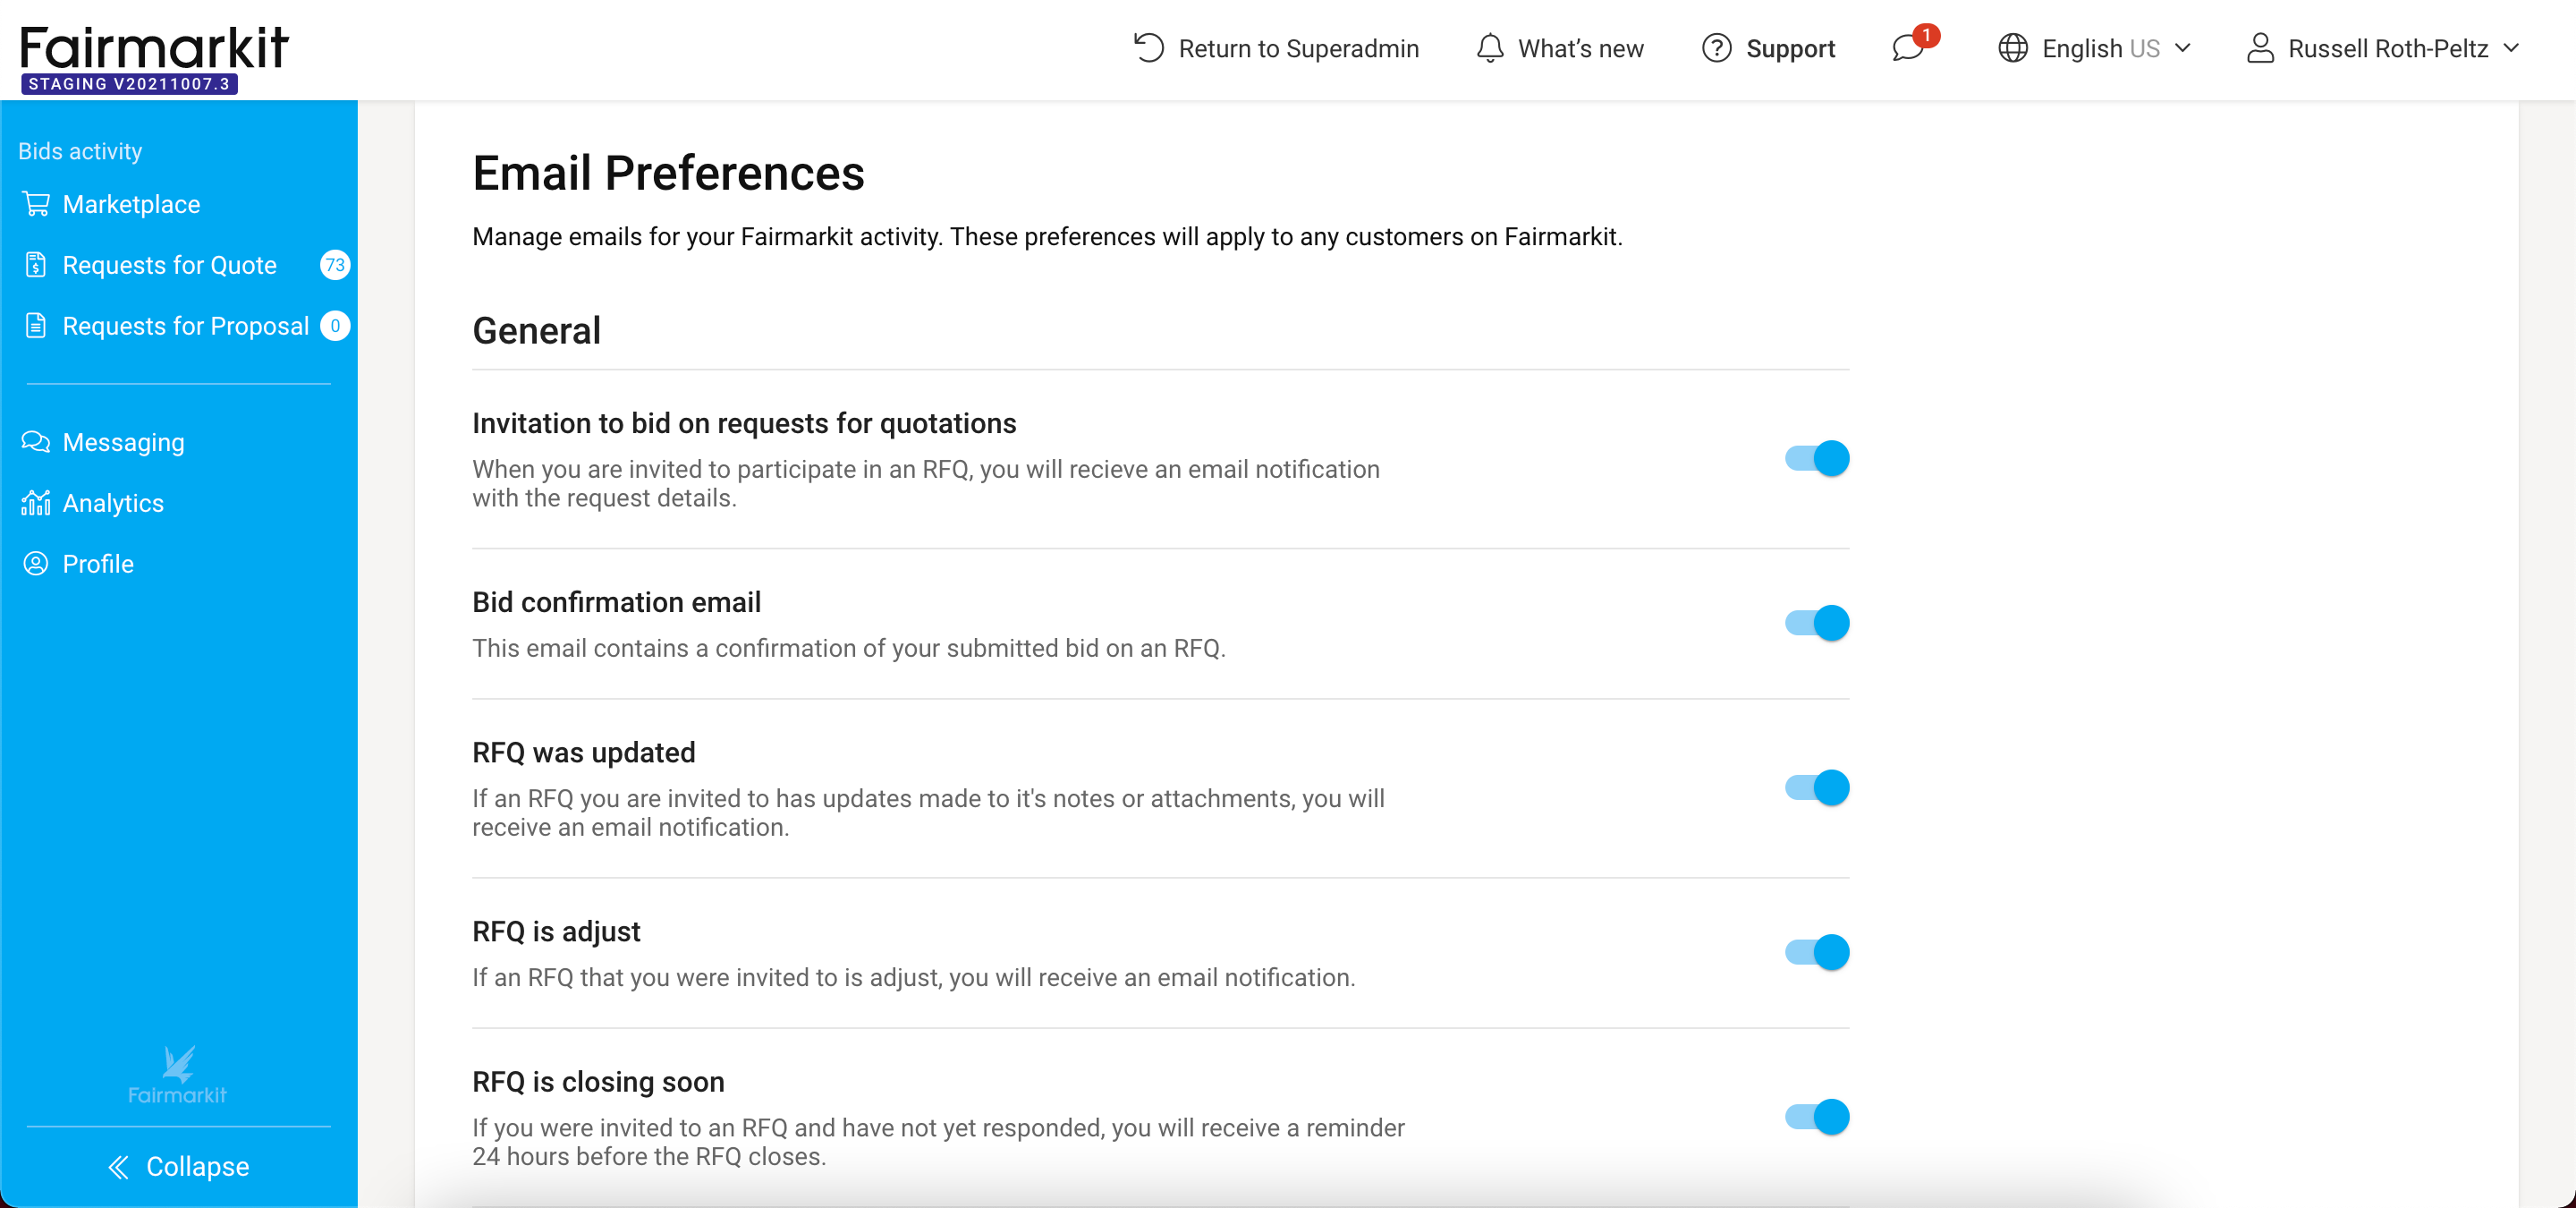Image resolution: width=2576 pixels, height=1208 pixels.
Task: Click the Fairmarkit logo at top left
Action: click(154, 58)
